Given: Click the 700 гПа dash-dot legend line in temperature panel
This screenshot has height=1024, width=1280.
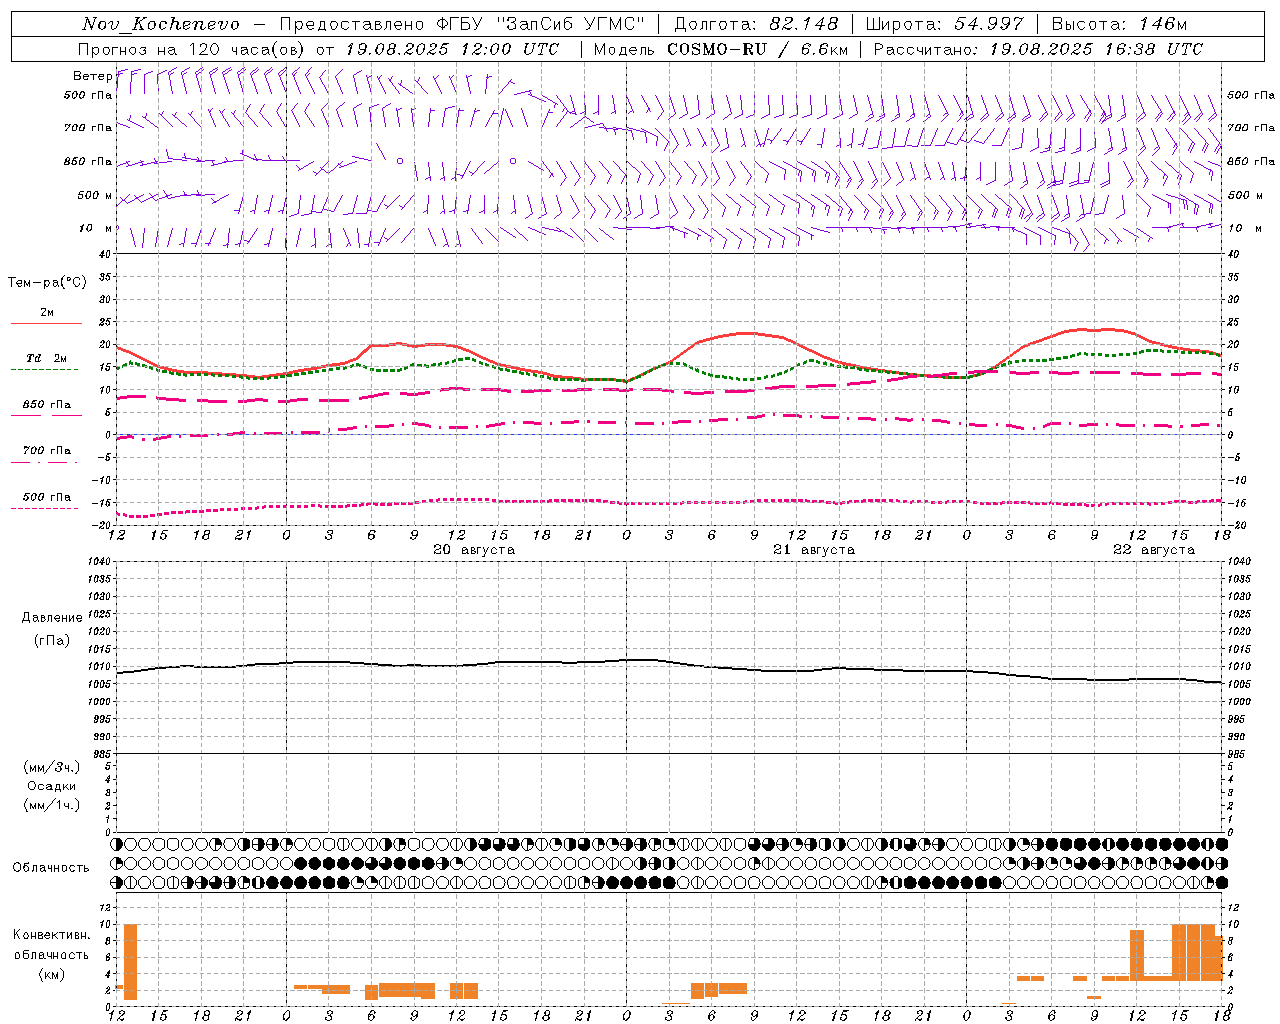Looking at the screenshot, I should (45, 463).
